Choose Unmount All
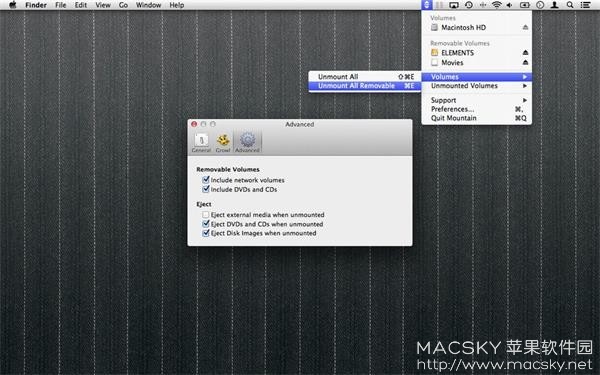Screen dimensions: 600x375 pos(365,77)
